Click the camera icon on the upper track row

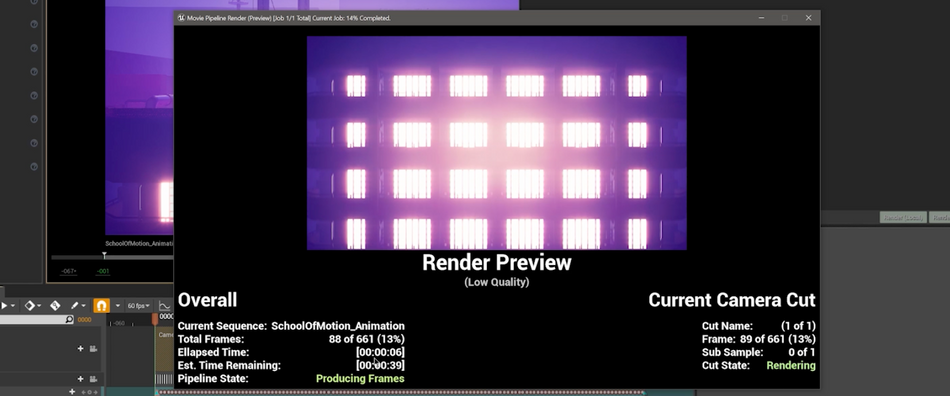click(93, 349)
